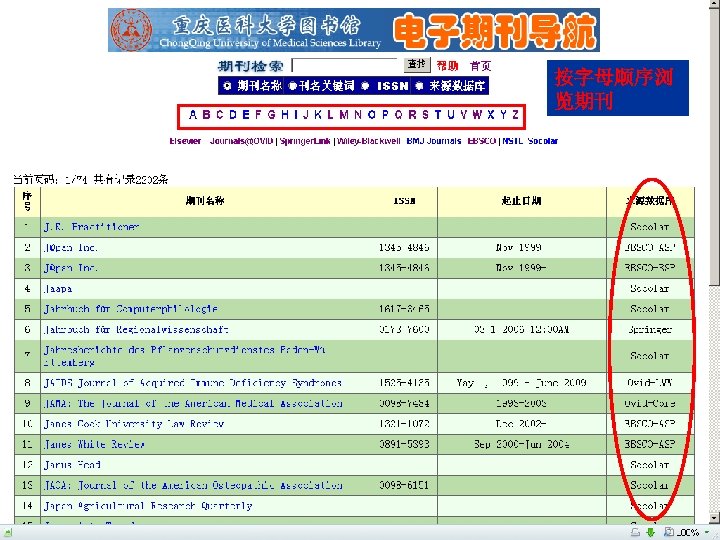
Task: Open the zoom level dropdown arrow
Action: (708, 532)
